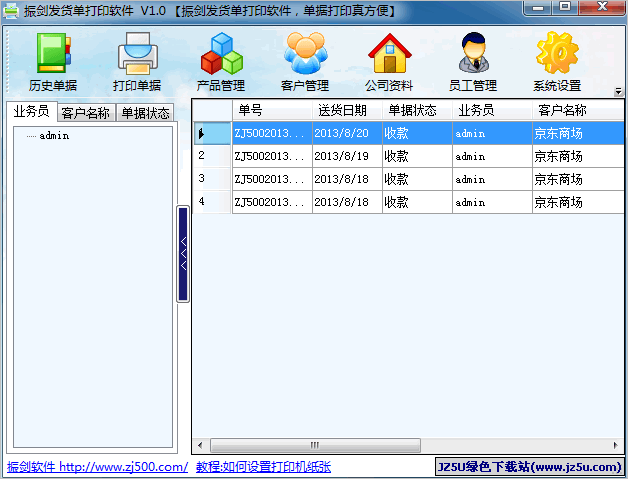Click the scrollbar right arrow

pyautogui.click(x=616, y=445)
